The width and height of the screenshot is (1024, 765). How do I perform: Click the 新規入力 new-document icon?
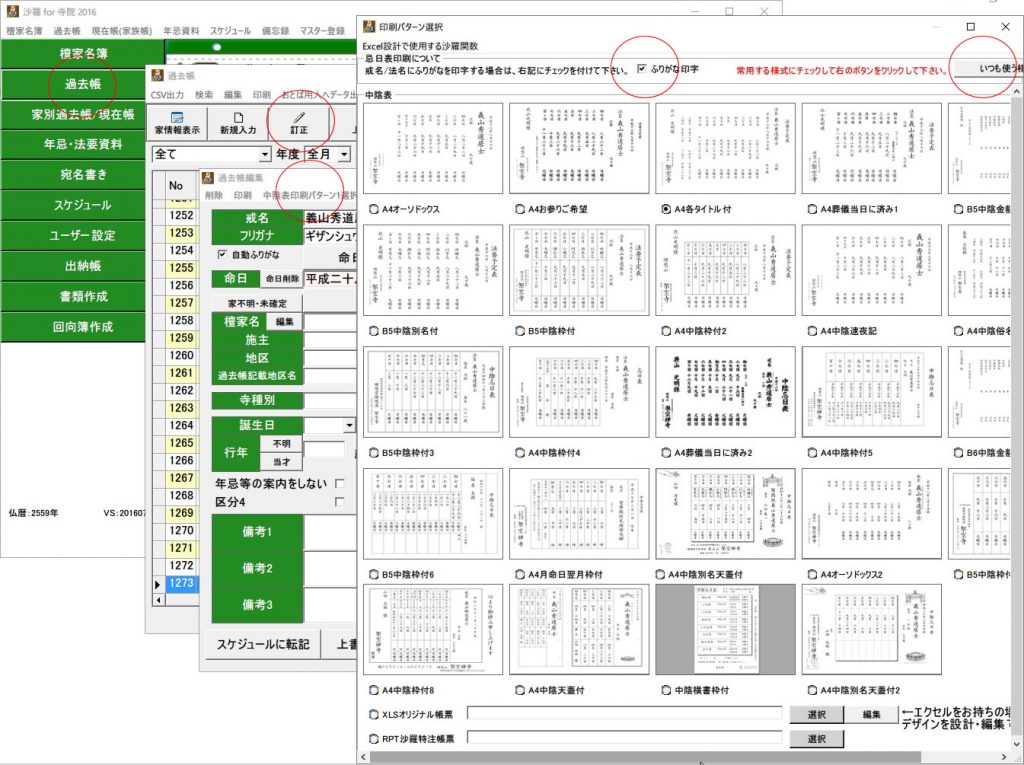pos(238,118)
